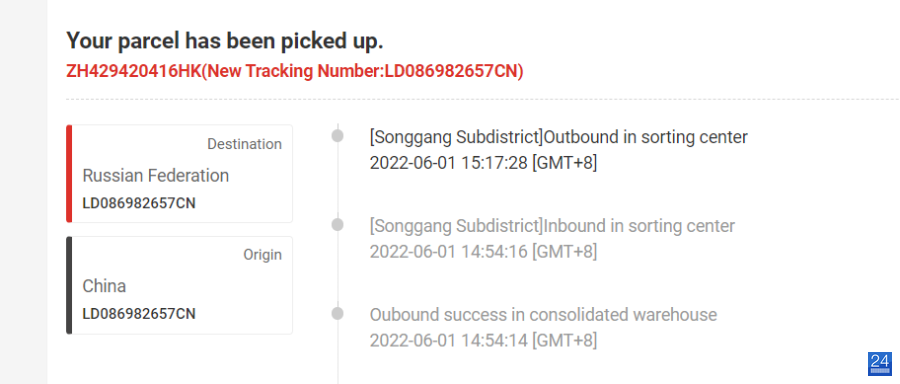The image size is (900, 384).
Task: Click 'Your parcel has been picked up' heading
Action: coord(224,41)
